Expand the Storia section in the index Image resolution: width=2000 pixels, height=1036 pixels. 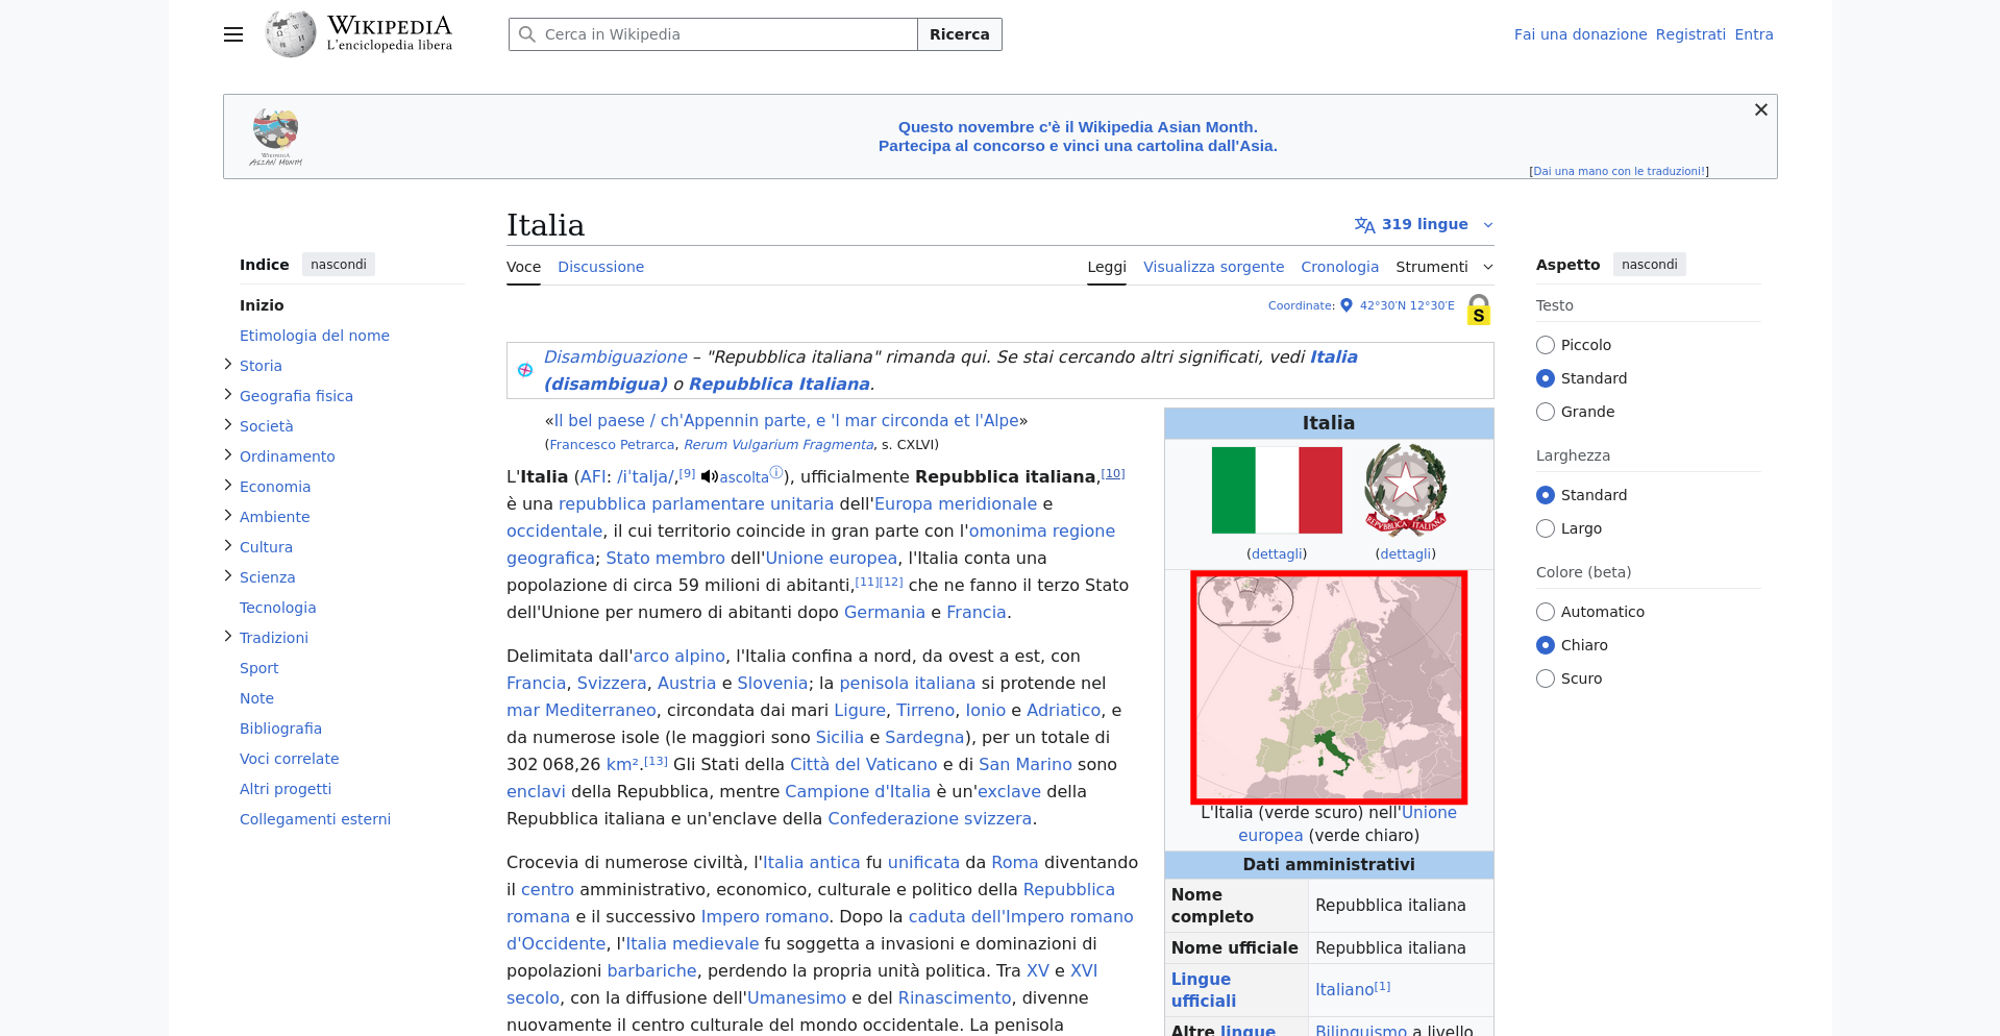click(228, 364)
